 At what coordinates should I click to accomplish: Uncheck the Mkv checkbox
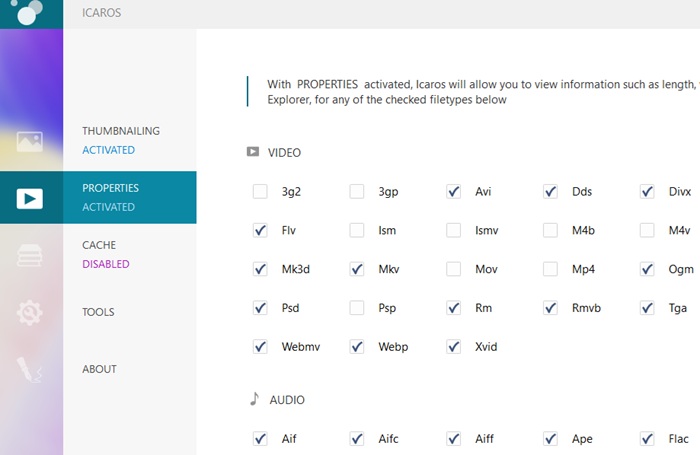pyautogui.click(x=357, y=269)
